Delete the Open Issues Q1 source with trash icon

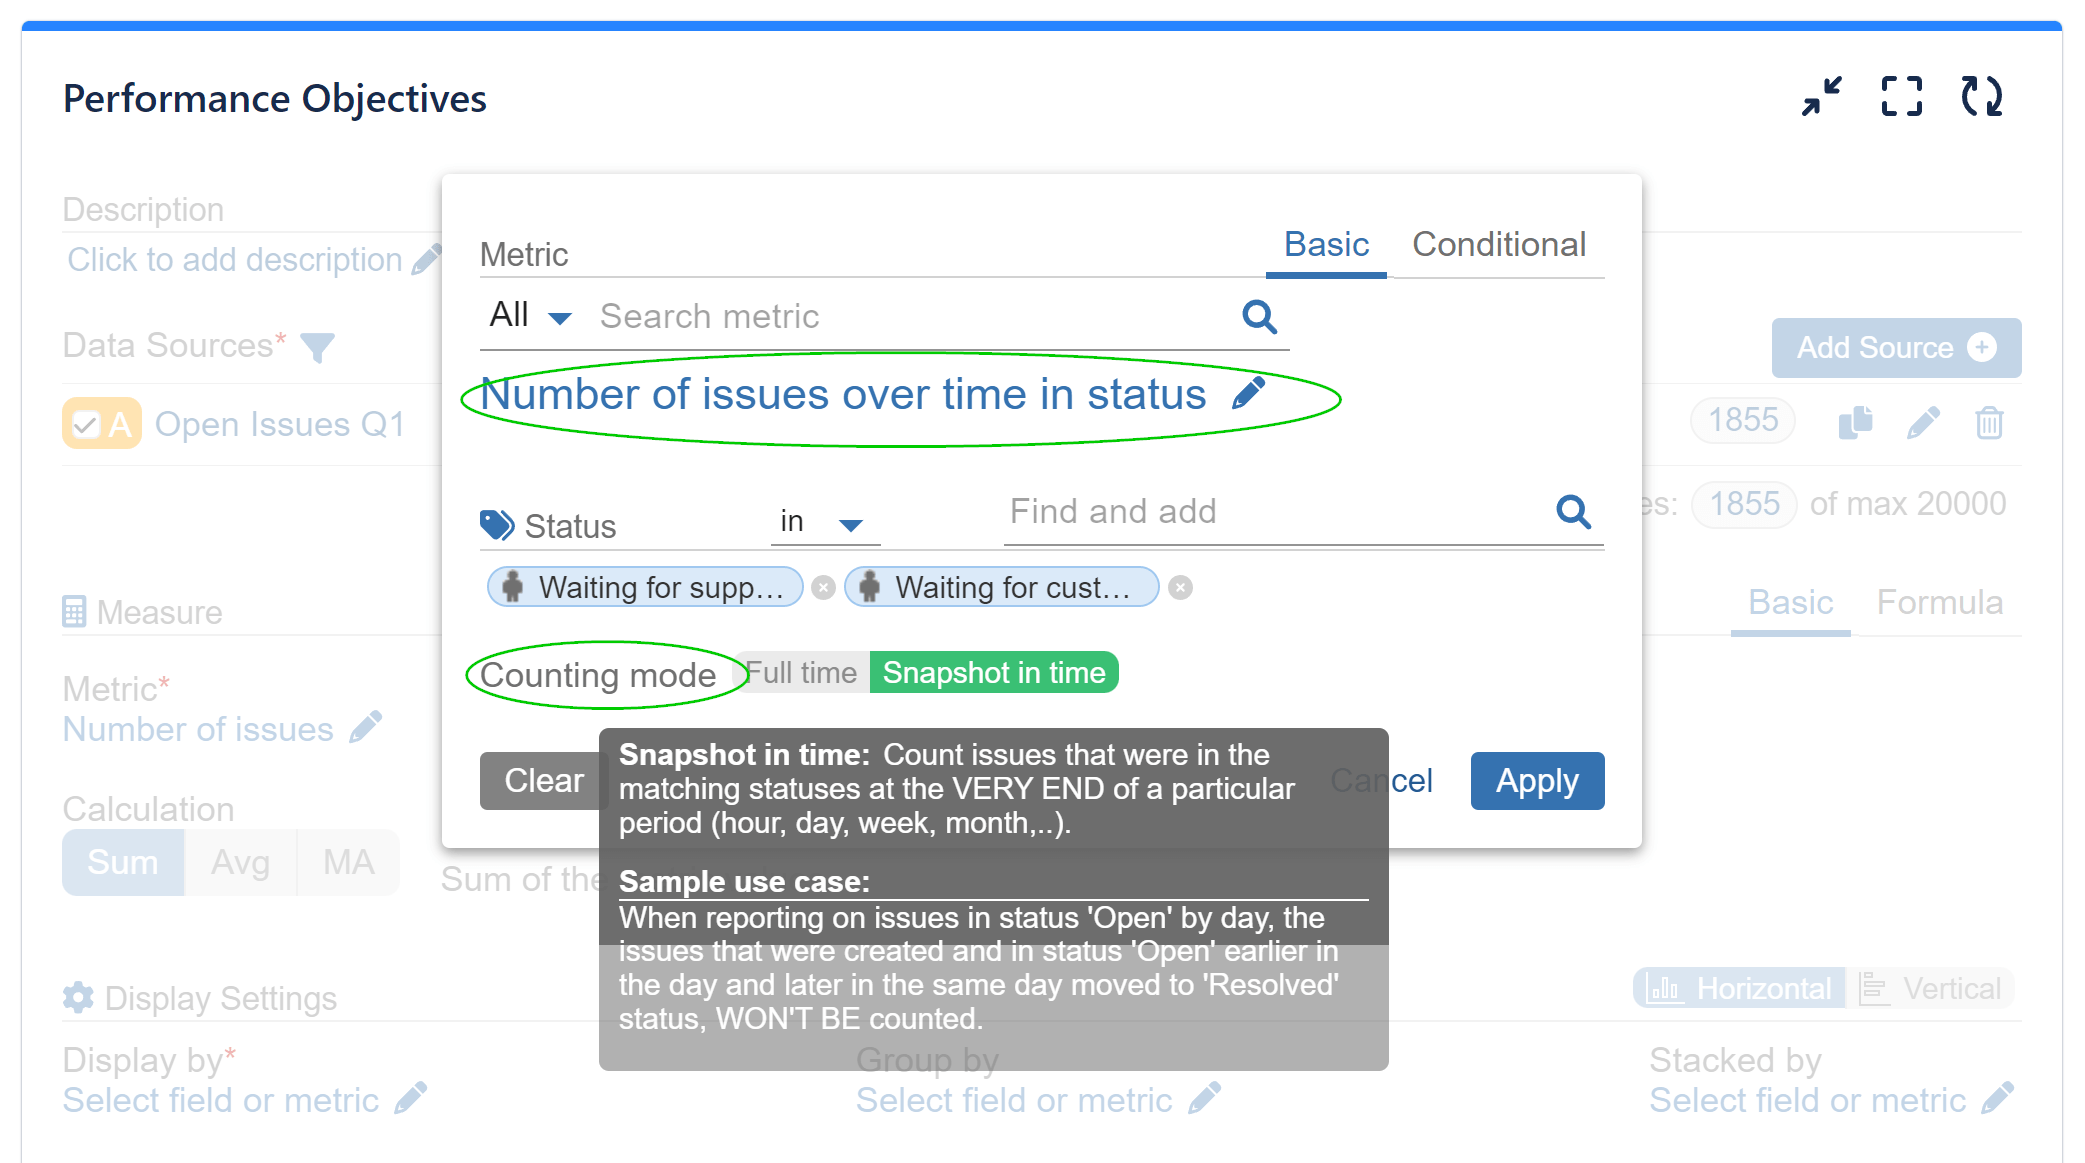point(1989,423)
